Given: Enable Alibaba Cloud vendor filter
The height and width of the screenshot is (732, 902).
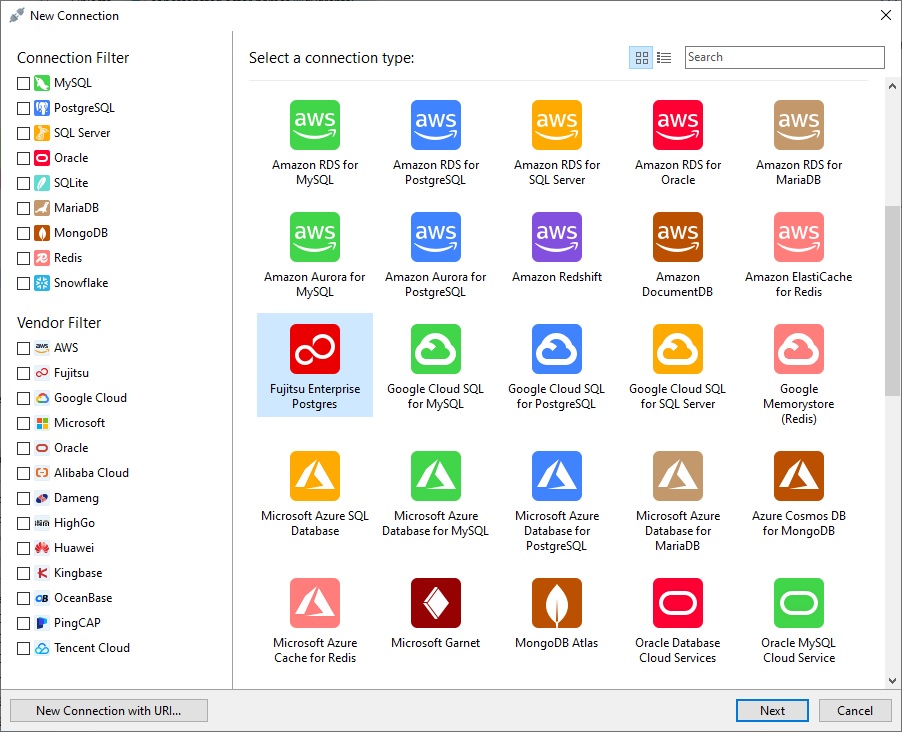Looking at the screenshot, I should click(x=24, y=474).
